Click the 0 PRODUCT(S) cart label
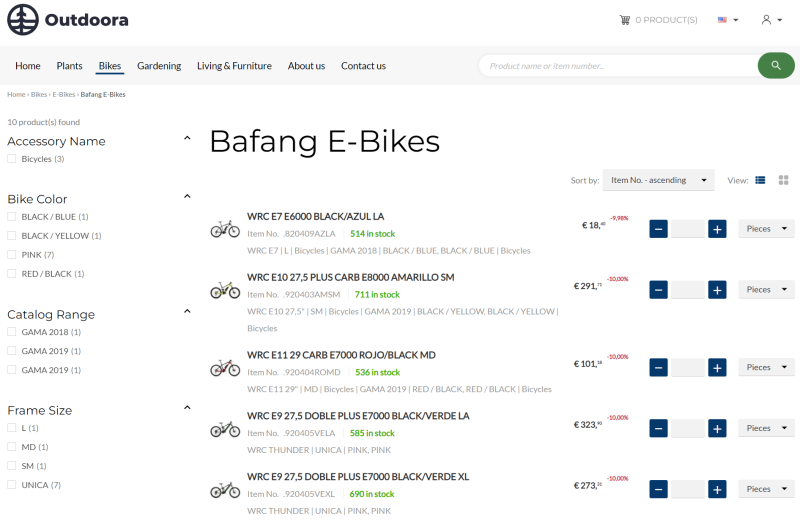The image size is (800, 524). (x=666, y=20)
